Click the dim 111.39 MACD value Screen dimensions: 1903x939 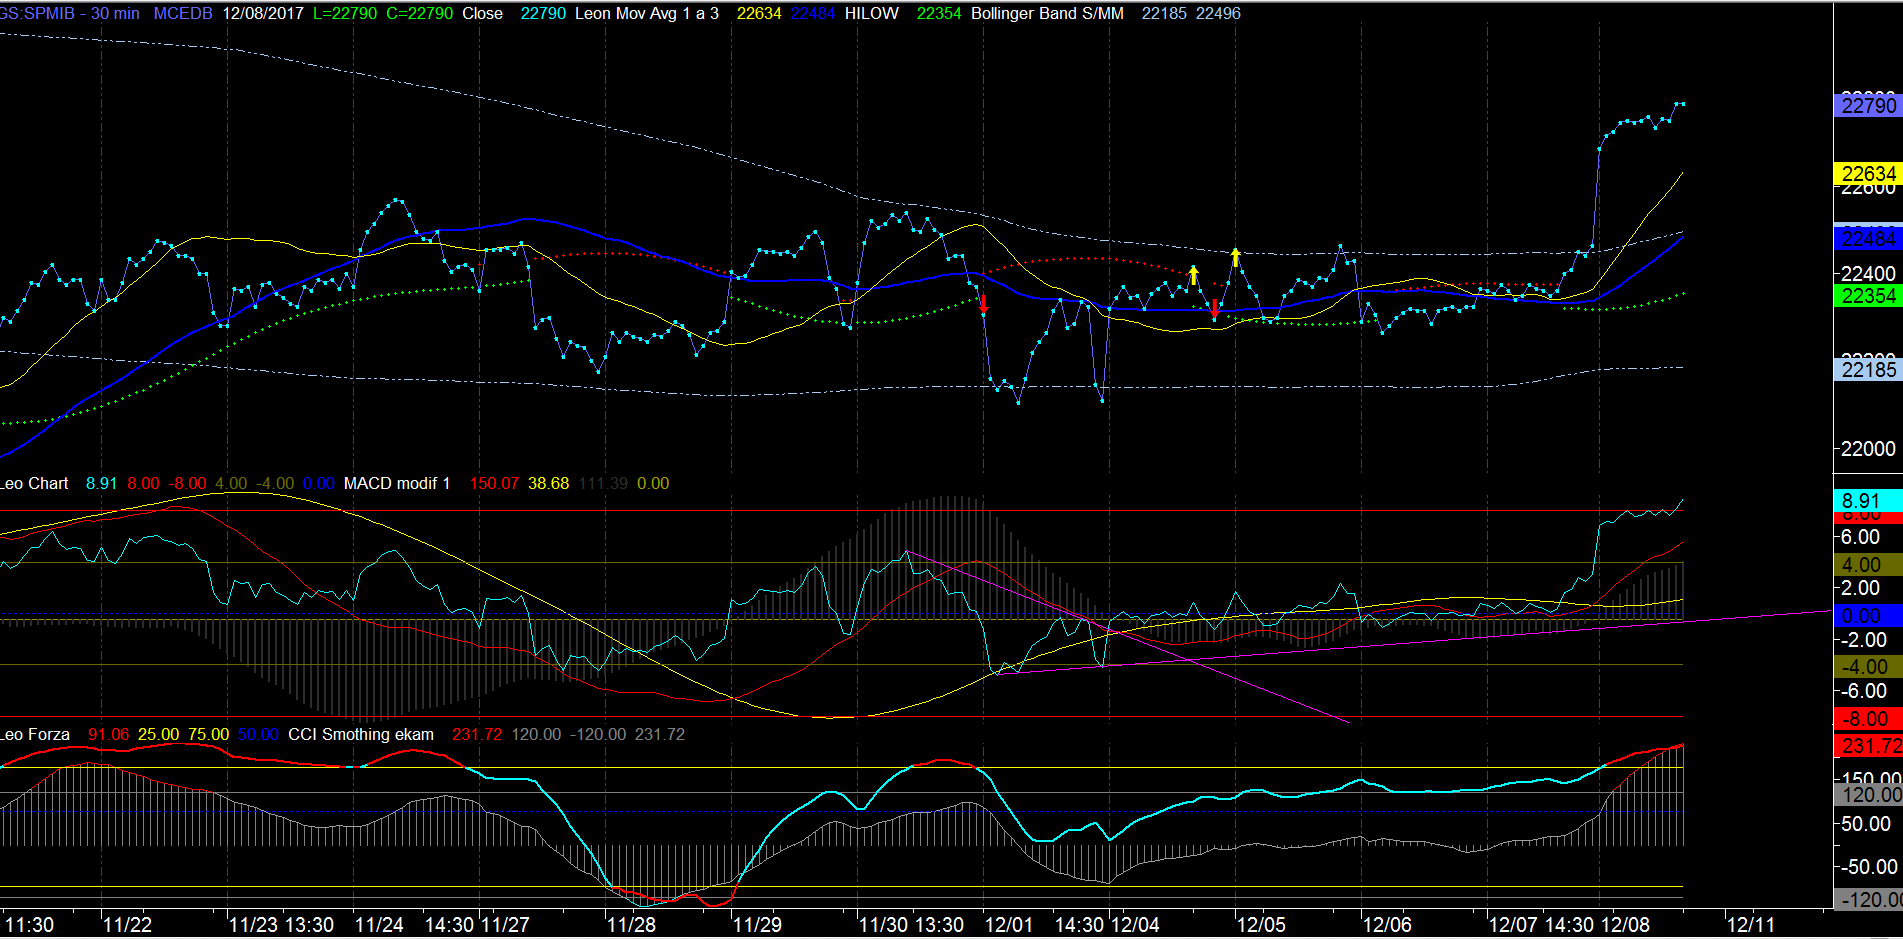604,484
